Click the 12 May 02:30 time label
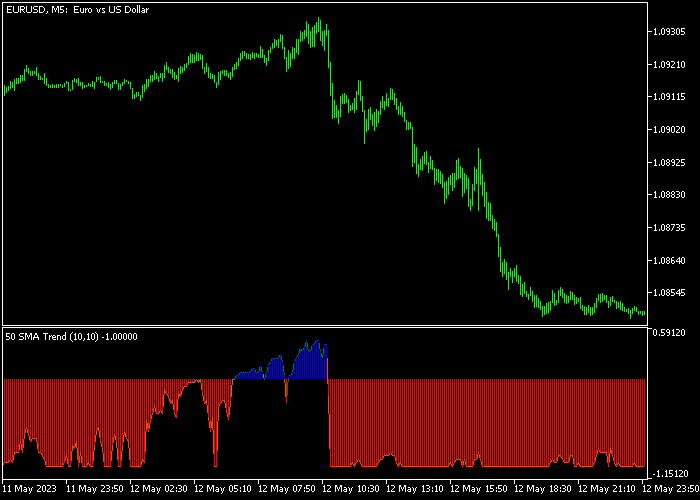The image size is (700, 500). (159, 488)
